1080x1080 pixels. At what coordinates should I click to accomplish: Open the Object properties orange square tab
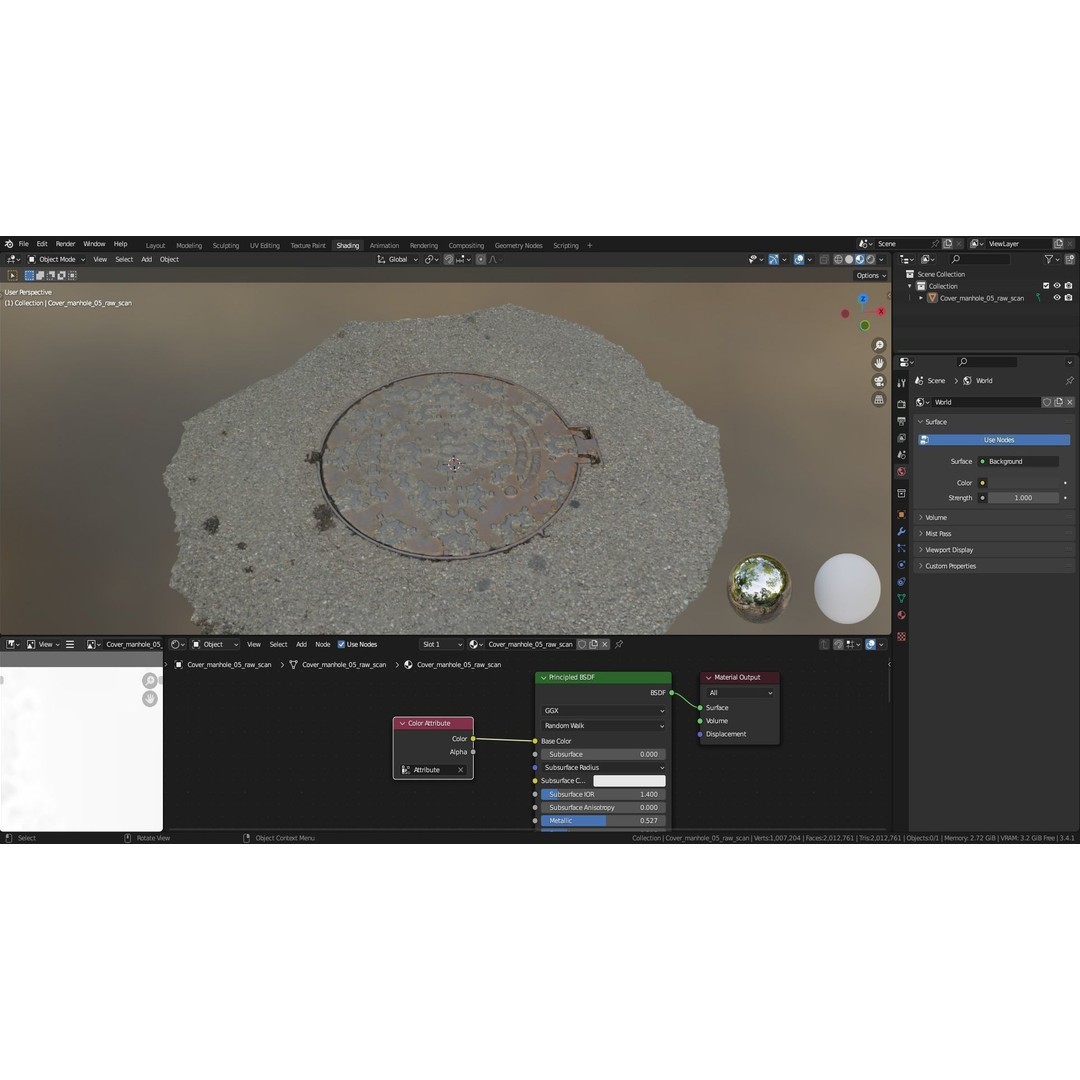(901, 515)
